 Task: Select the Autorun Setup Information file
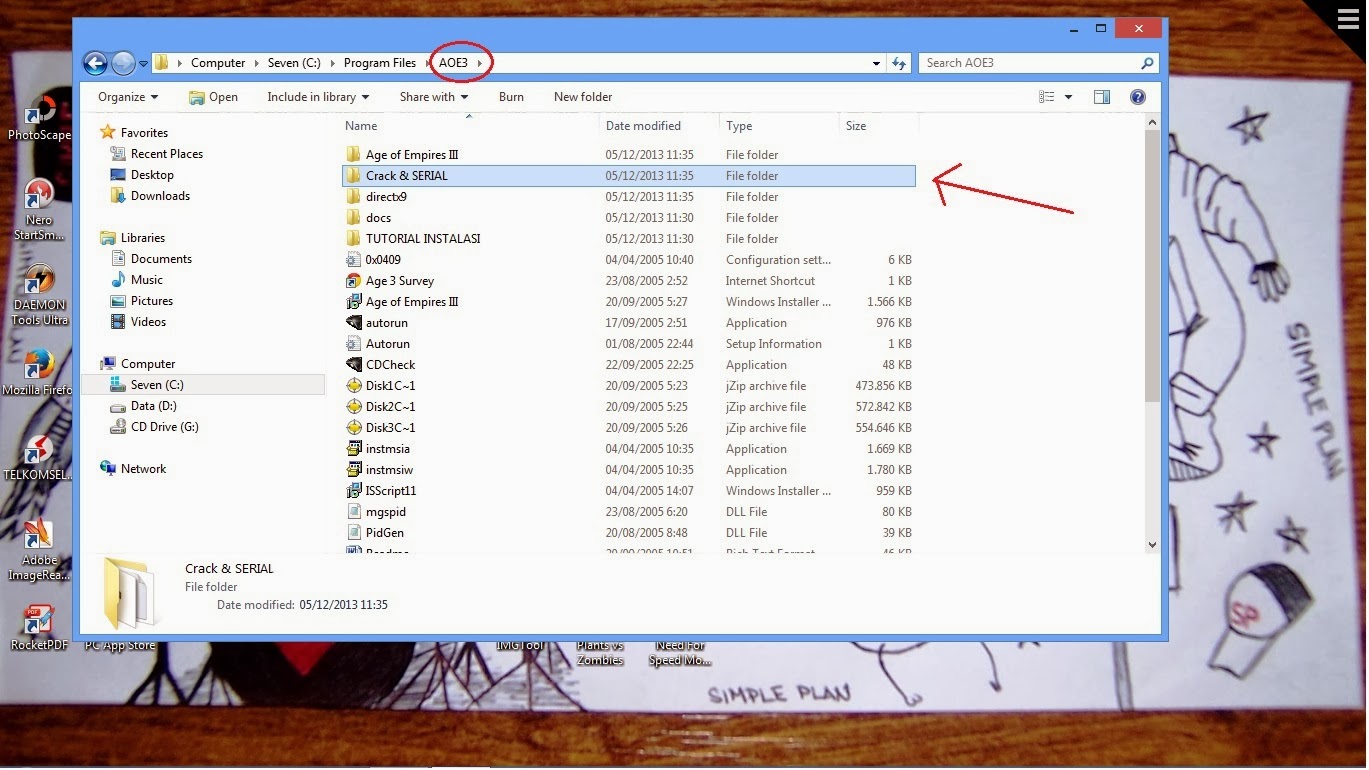pos(628,344)
